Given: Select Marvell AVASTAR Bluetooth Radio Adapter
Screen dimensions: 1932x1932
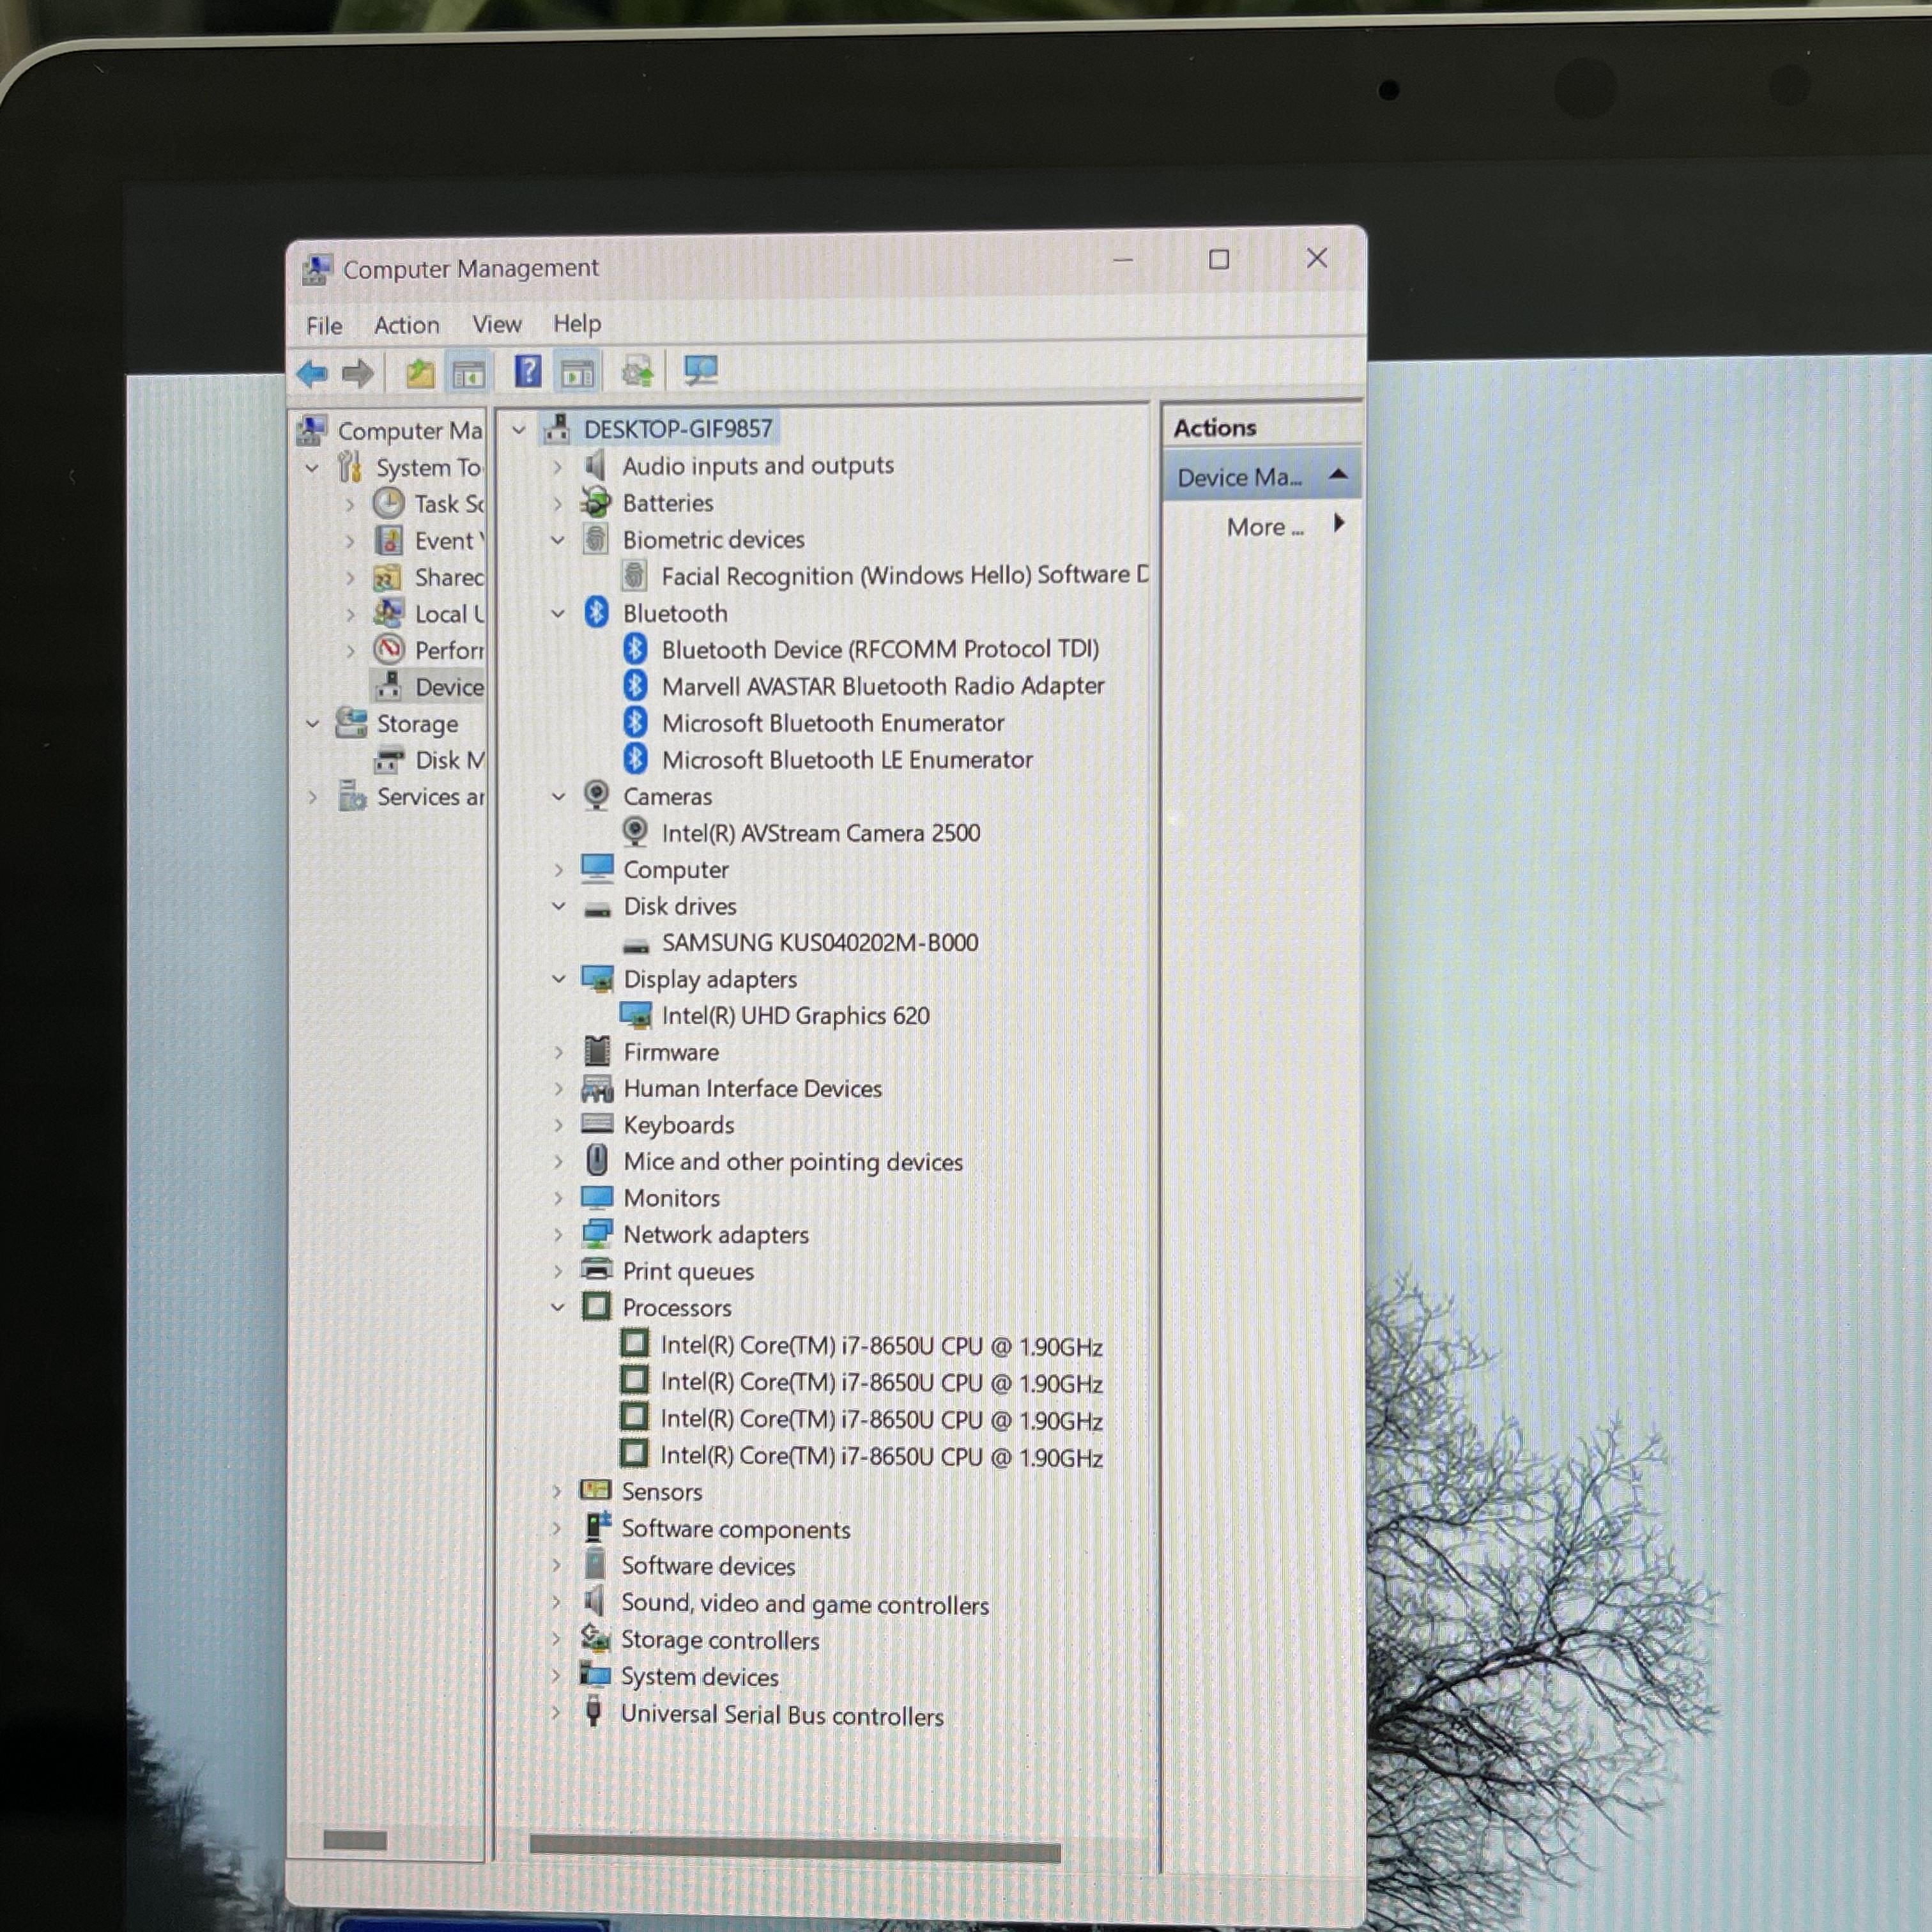Looking at the screenshot, I should (x=883, y=686).
